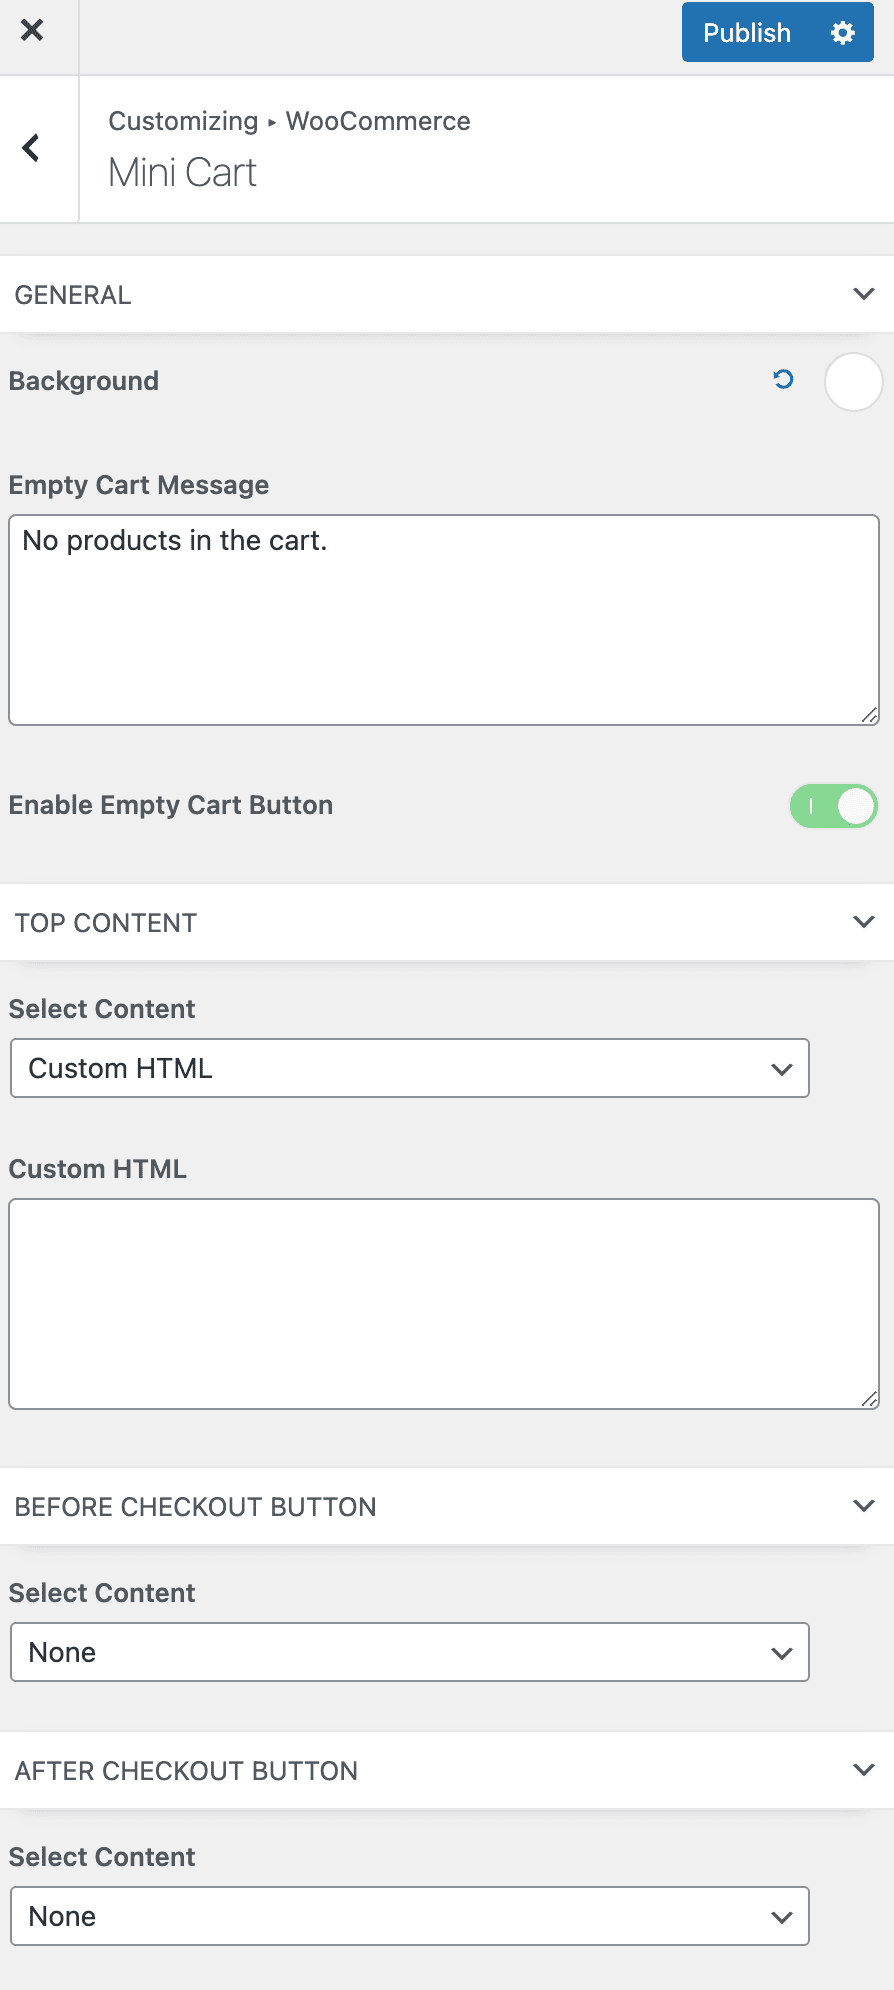Click the resize handle of Empty Cart Message box
894x1990 pixels.
tap(870, 715)
